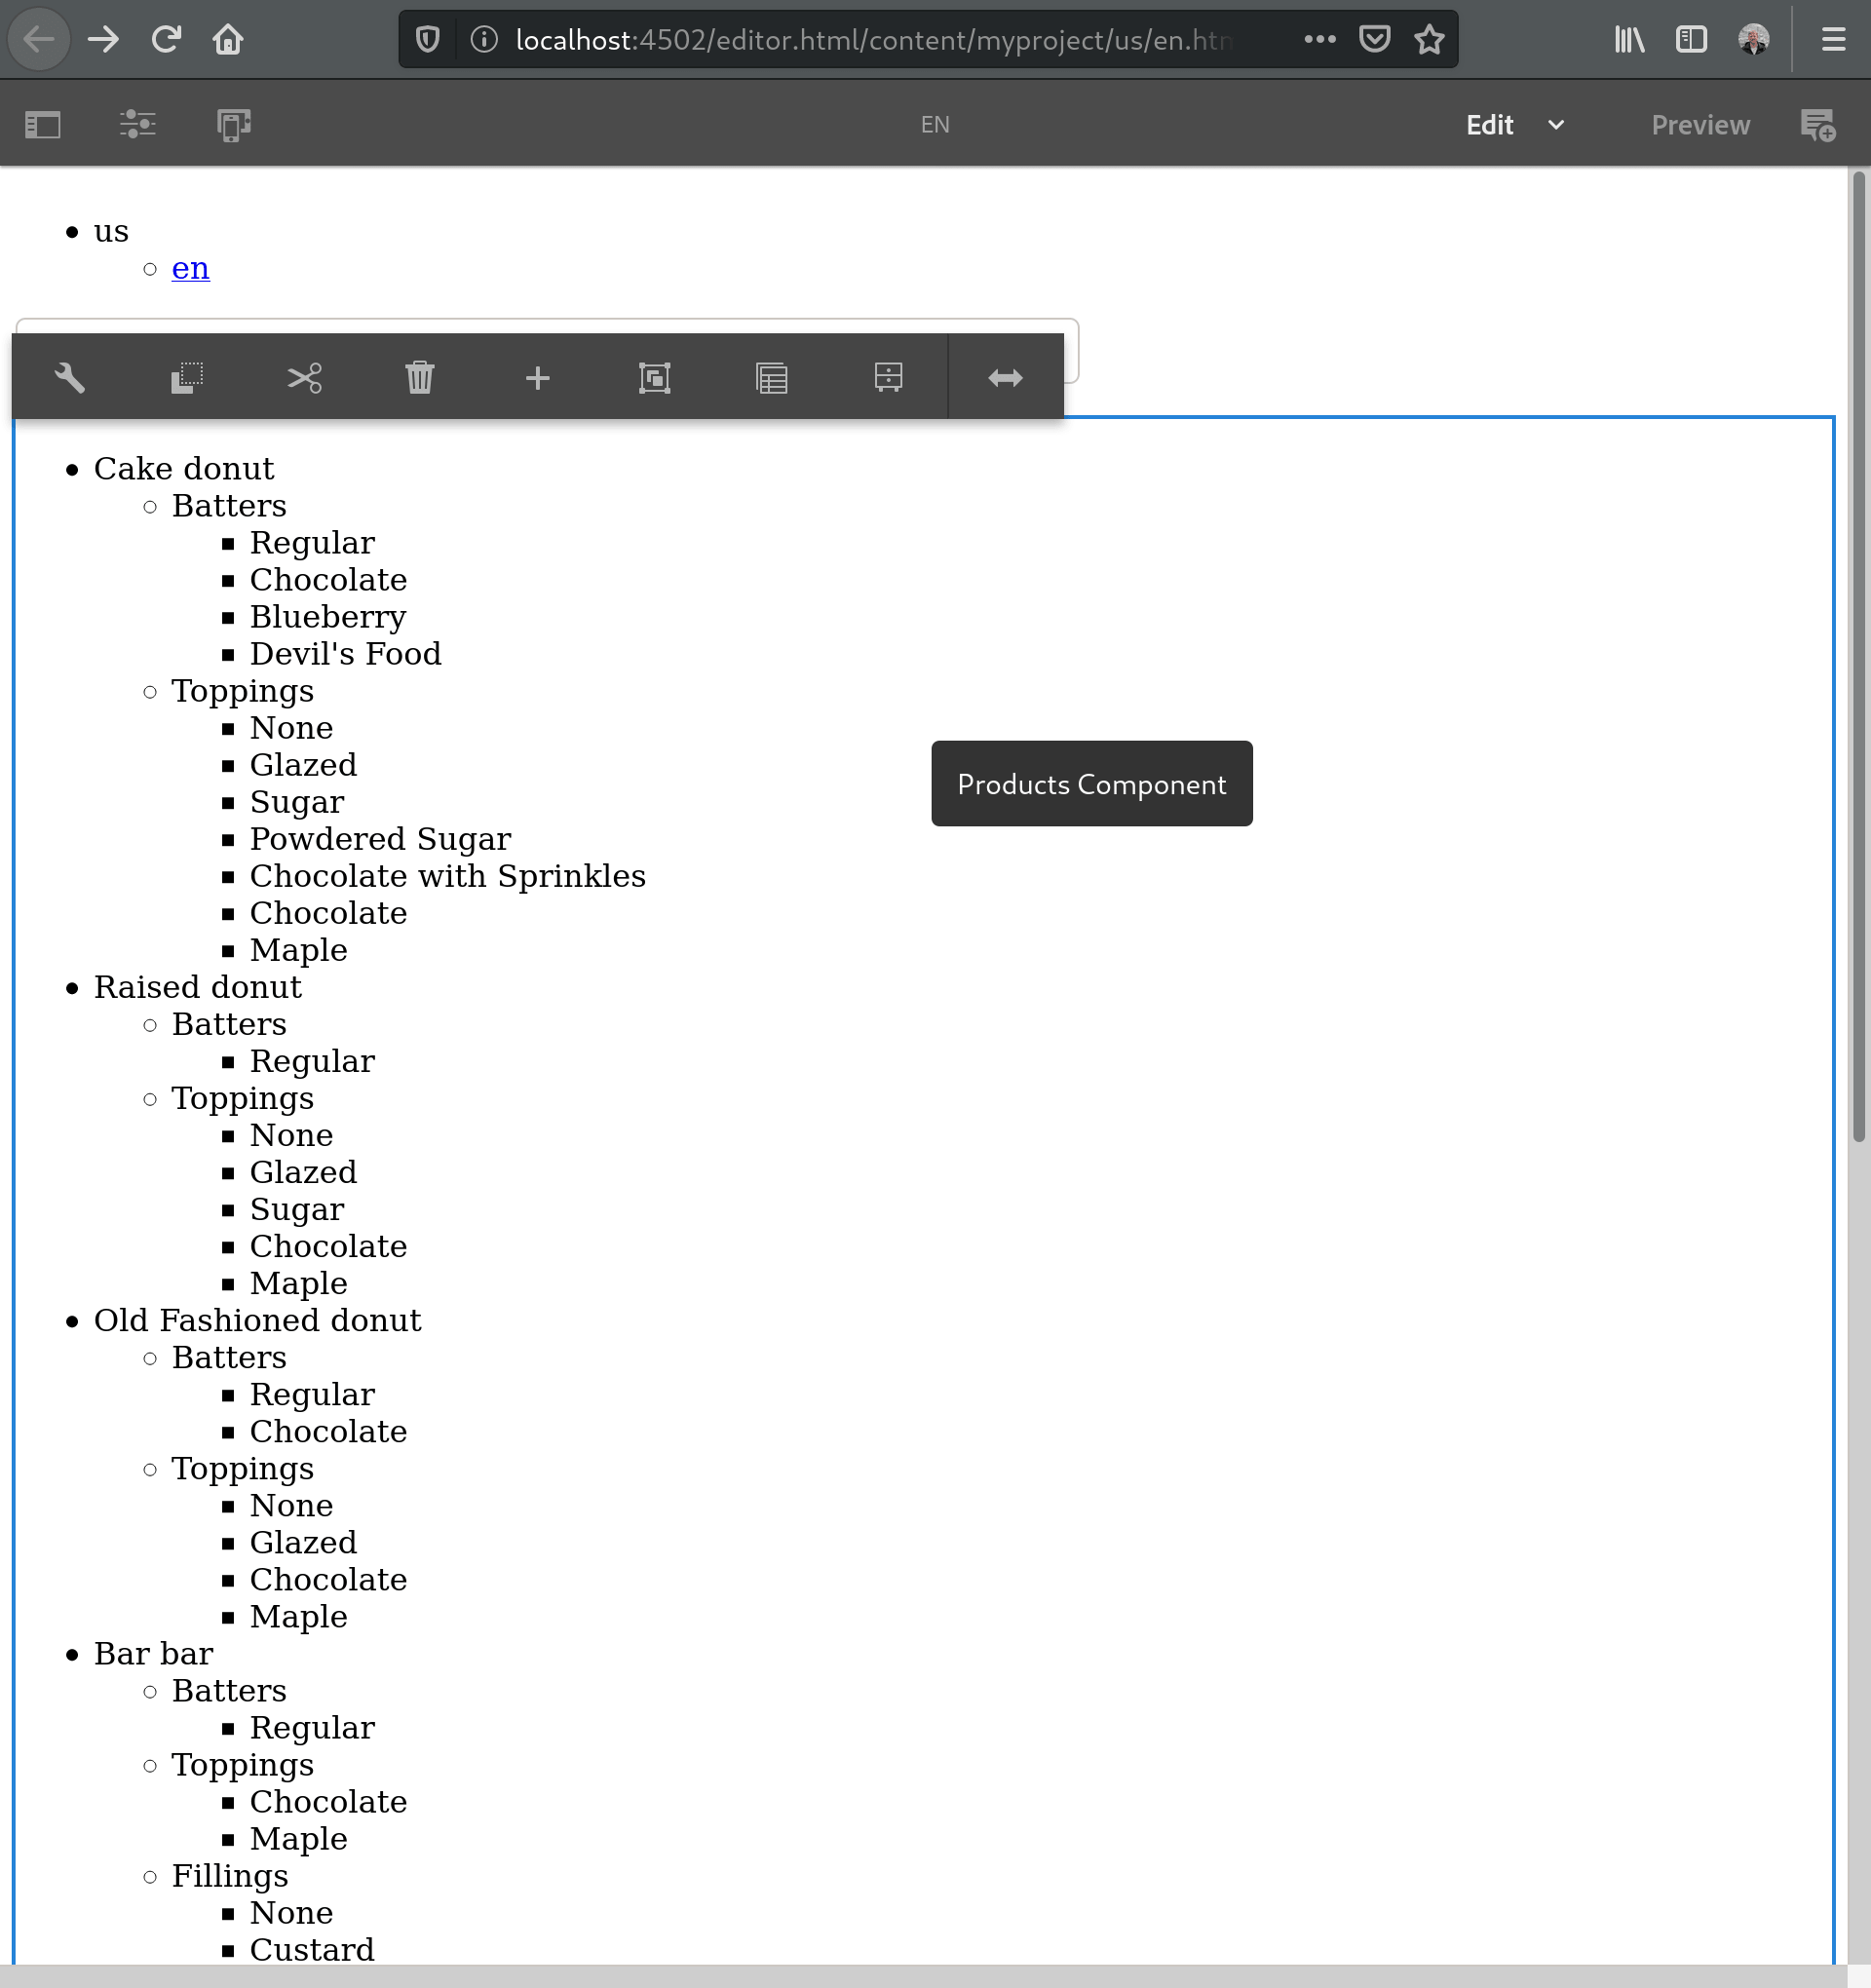Delete component with trash icon
The height and width of the screenshot is (1988, 1871).
point(420,378)
